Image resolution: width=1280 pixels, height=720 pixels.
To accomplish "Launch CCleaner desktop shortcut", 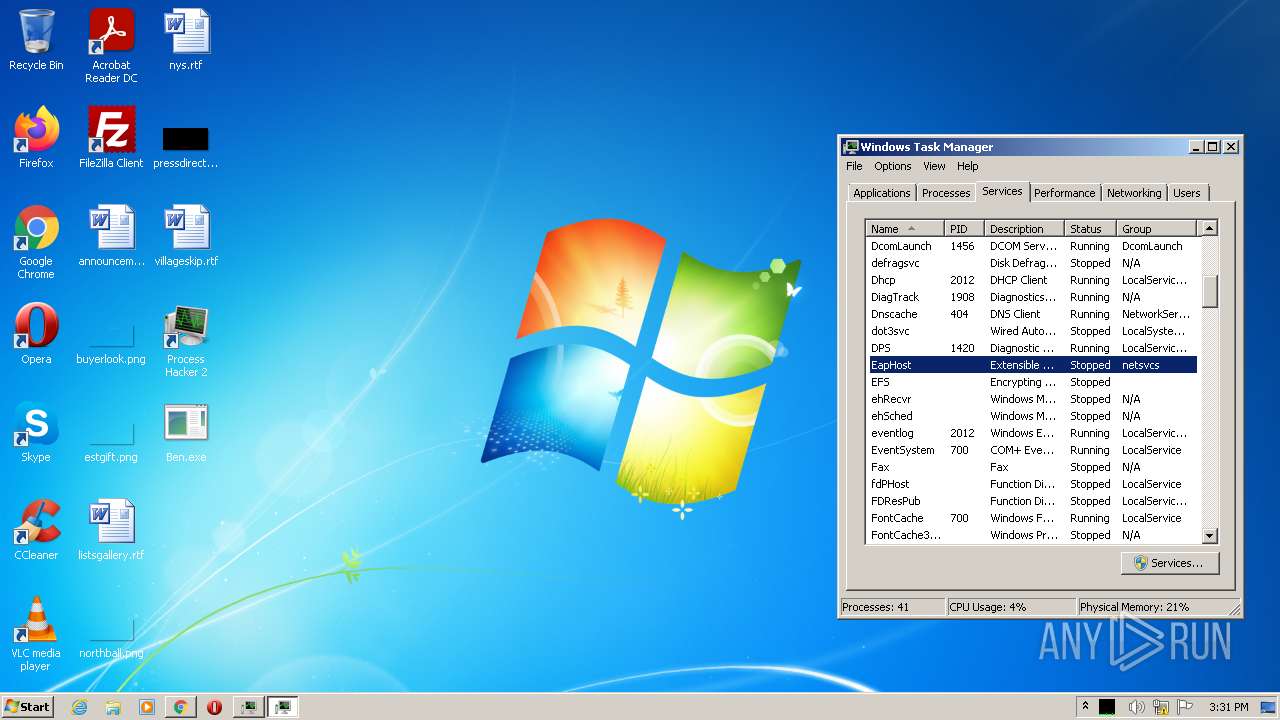I will (x=36, y=530).
